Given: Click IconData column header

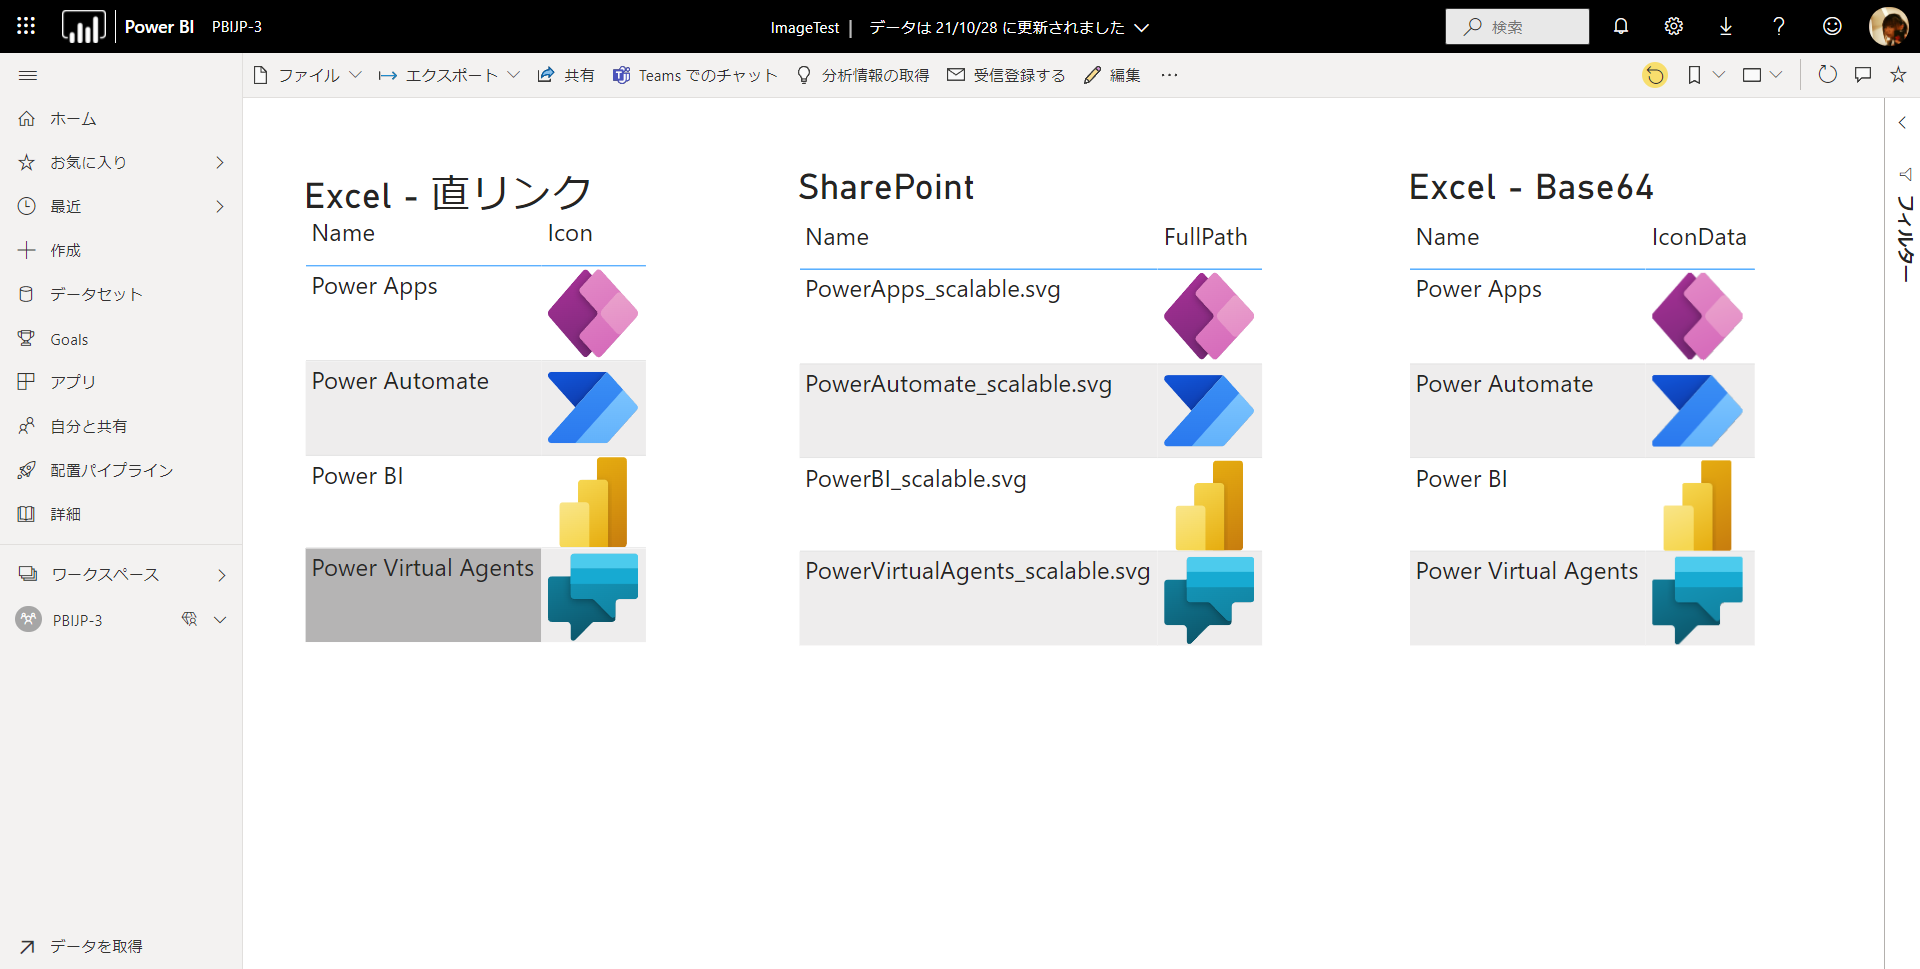Looking at the screenshot, I should [1698, 237].
